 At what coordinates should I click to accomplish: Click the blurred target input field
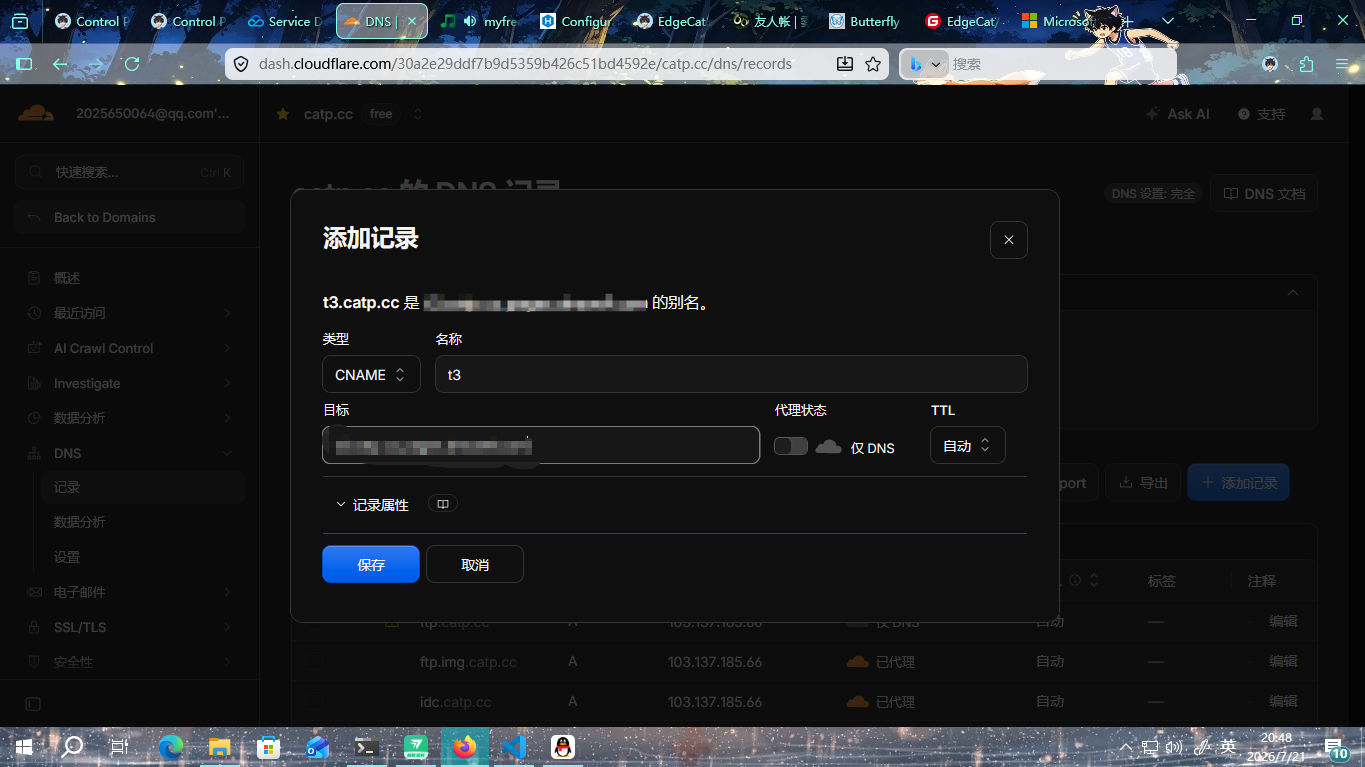tap(541, 445)
